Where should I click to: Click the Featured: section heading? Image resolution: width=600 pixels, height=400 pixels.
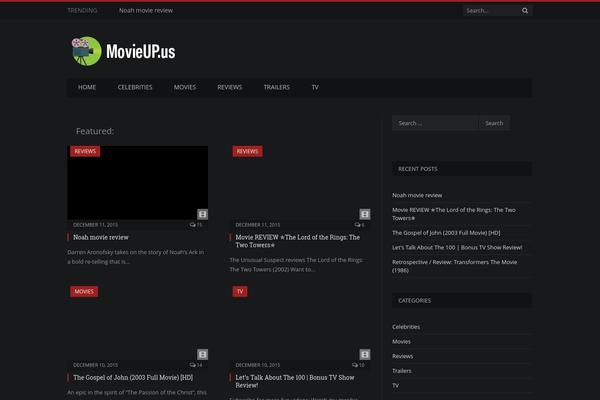tap(95, 131)
